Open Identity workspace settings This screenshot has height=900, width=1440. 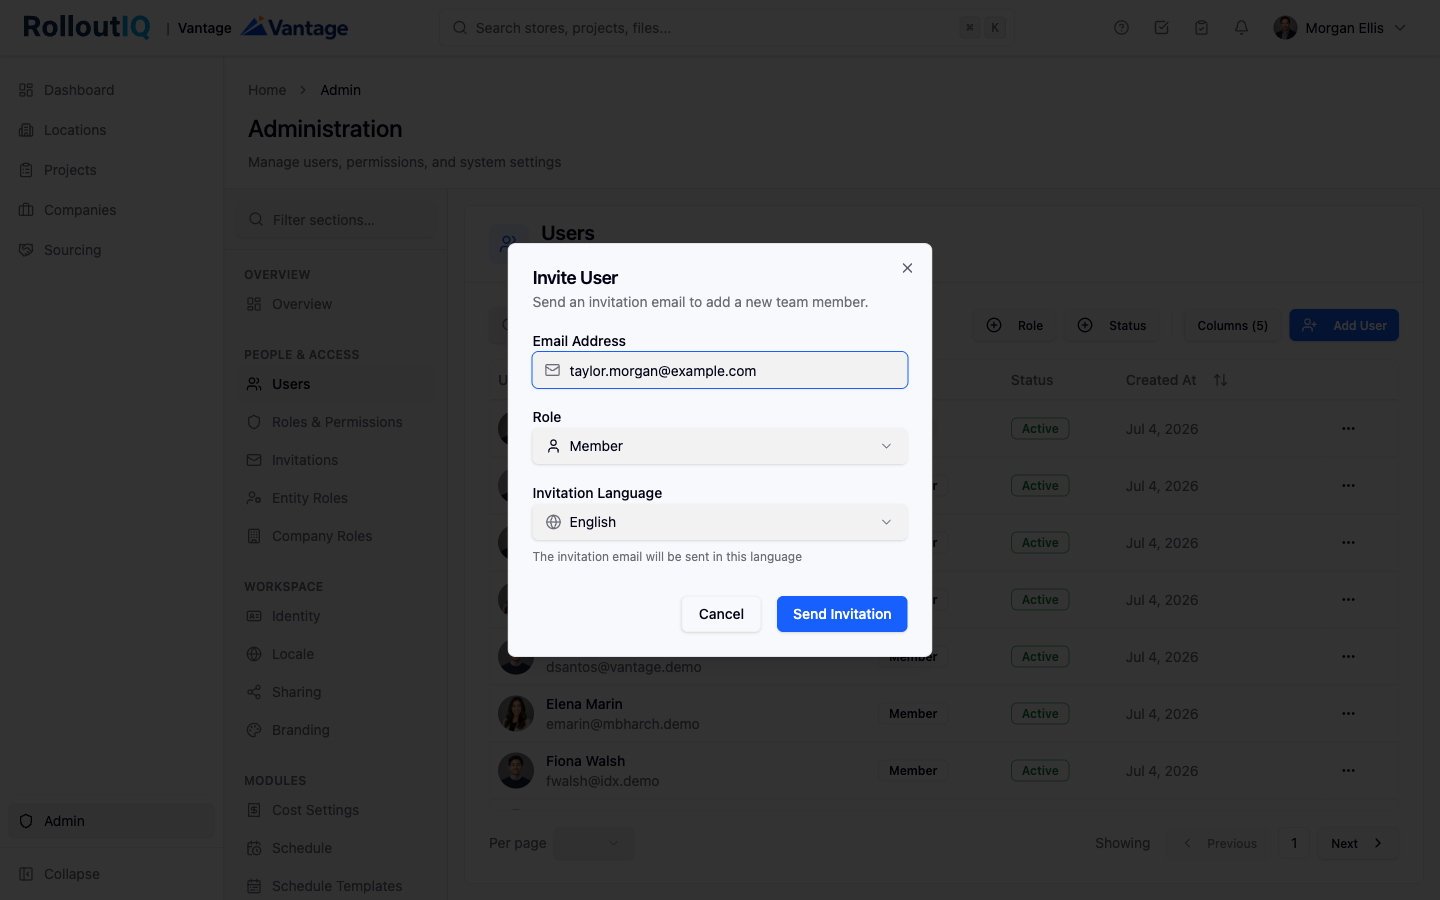coord(337,616)
